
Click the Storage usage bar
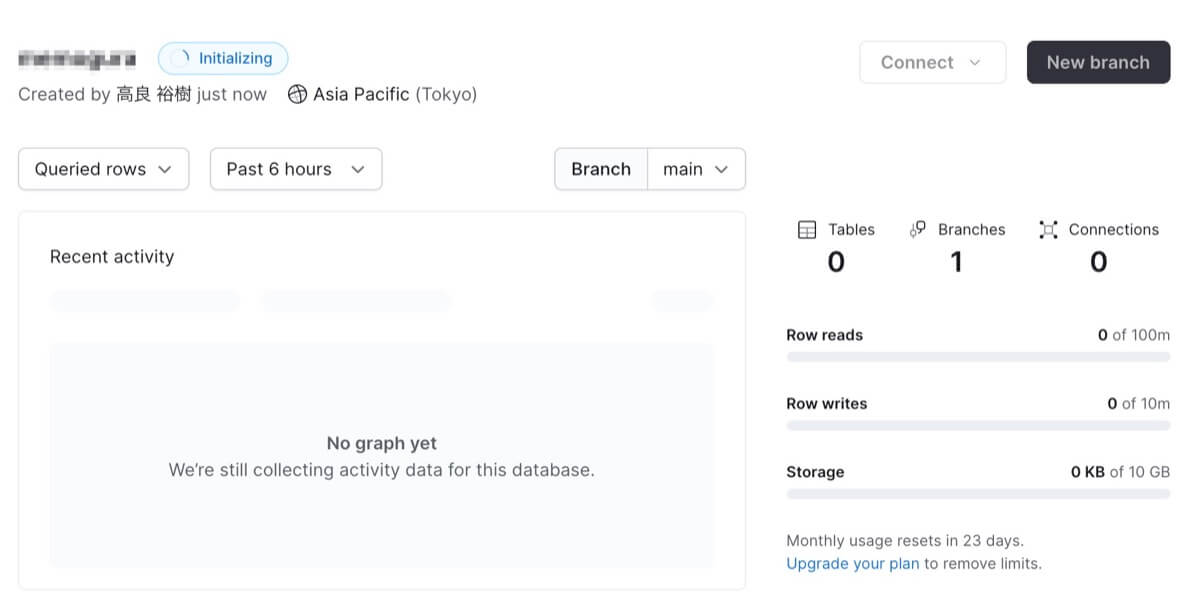click(978, 494)
